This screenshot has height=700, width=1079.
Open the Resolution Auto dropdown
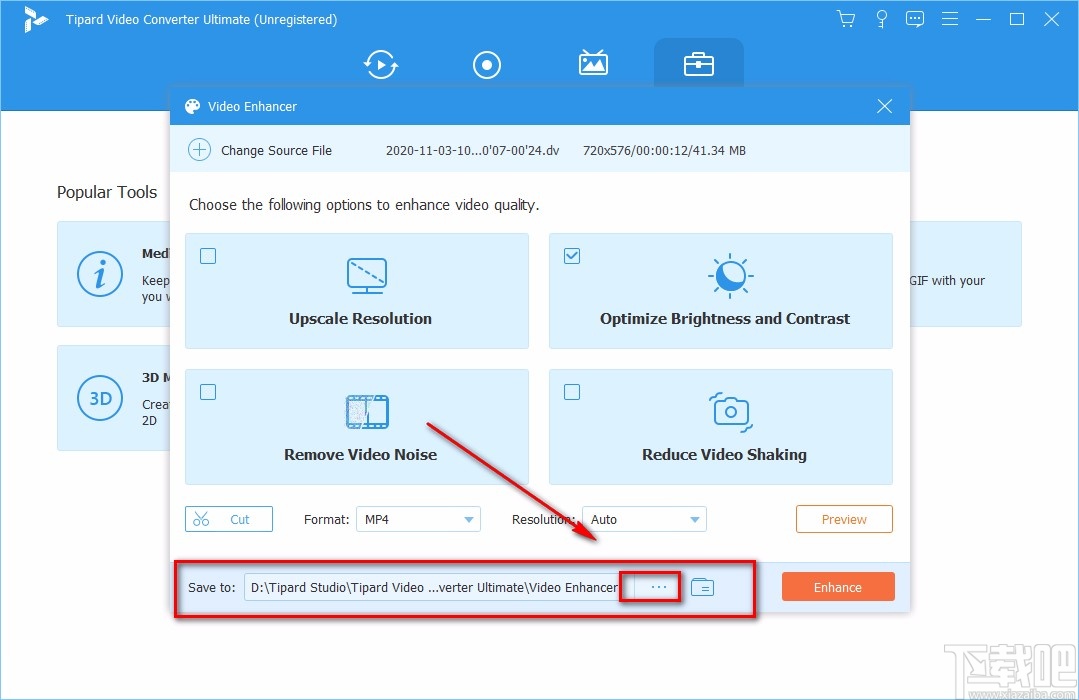644,519
